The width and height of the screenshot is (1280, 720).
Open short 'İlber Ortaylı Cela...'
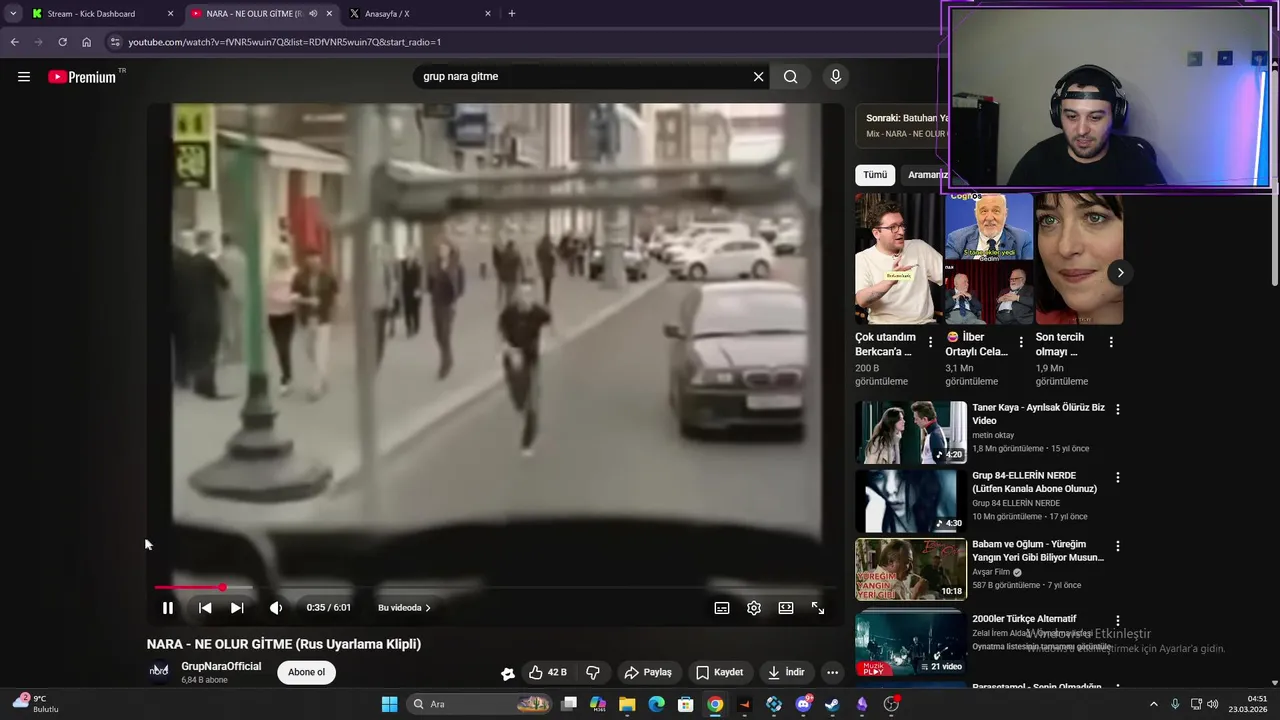989,258
